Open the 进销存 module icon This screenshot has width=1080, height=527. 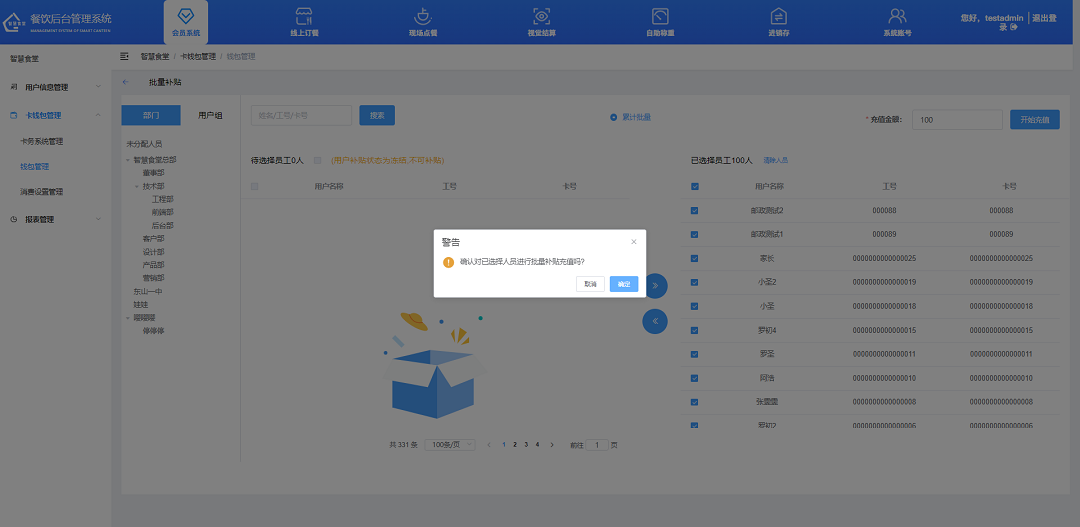pyautogui.click(x=778, y=17)
